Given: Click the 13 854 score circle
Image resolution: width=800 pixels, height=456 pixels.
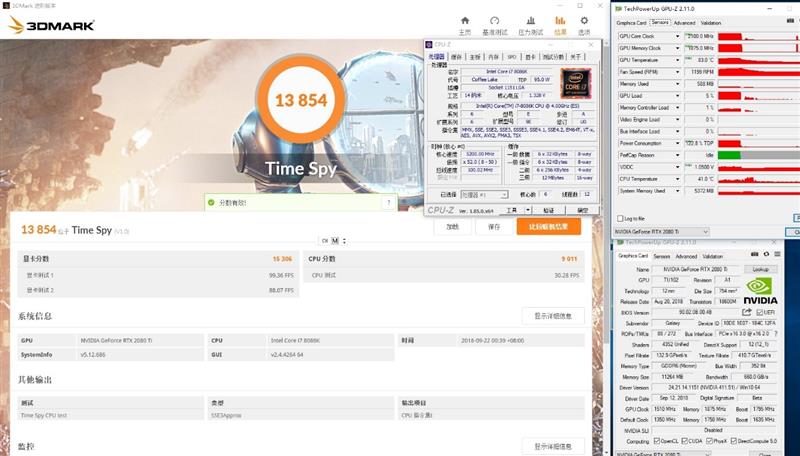Looking at the screenshot, I should (301, 100).
